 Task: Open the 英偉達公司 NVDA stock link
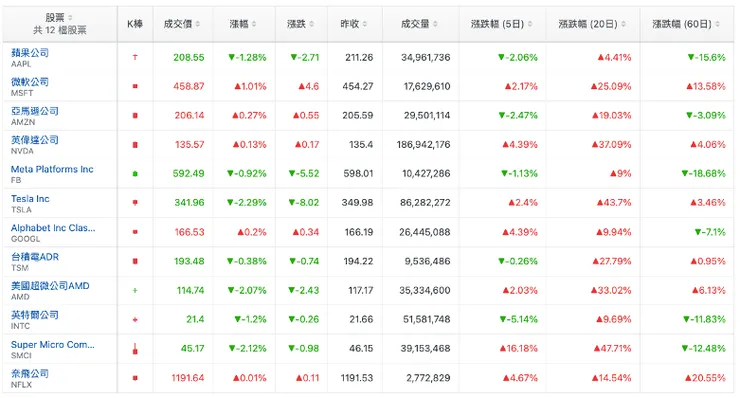pos(35,140)
